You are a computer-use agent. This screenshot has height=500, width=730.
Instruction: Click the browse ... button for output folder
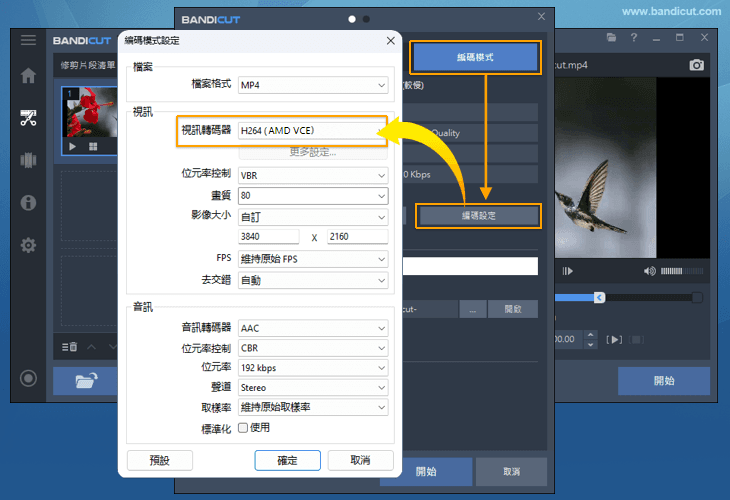coord(473,309)
